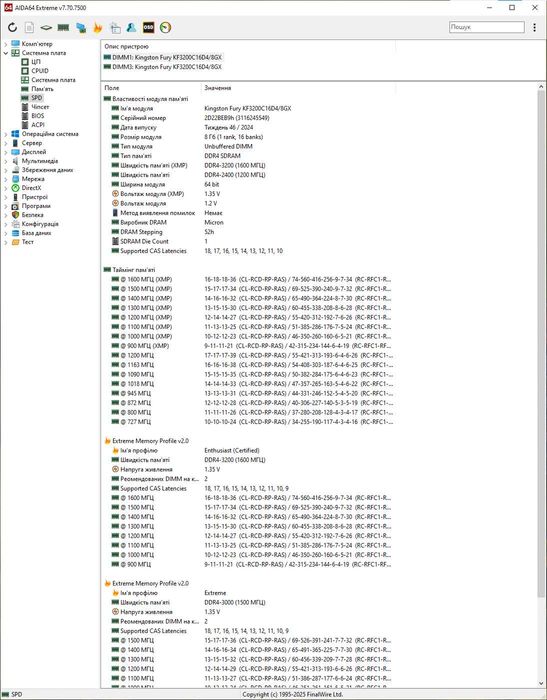Expand the Дисплей tree node
This screenshot has height=700, width=547.
(6, 152)
